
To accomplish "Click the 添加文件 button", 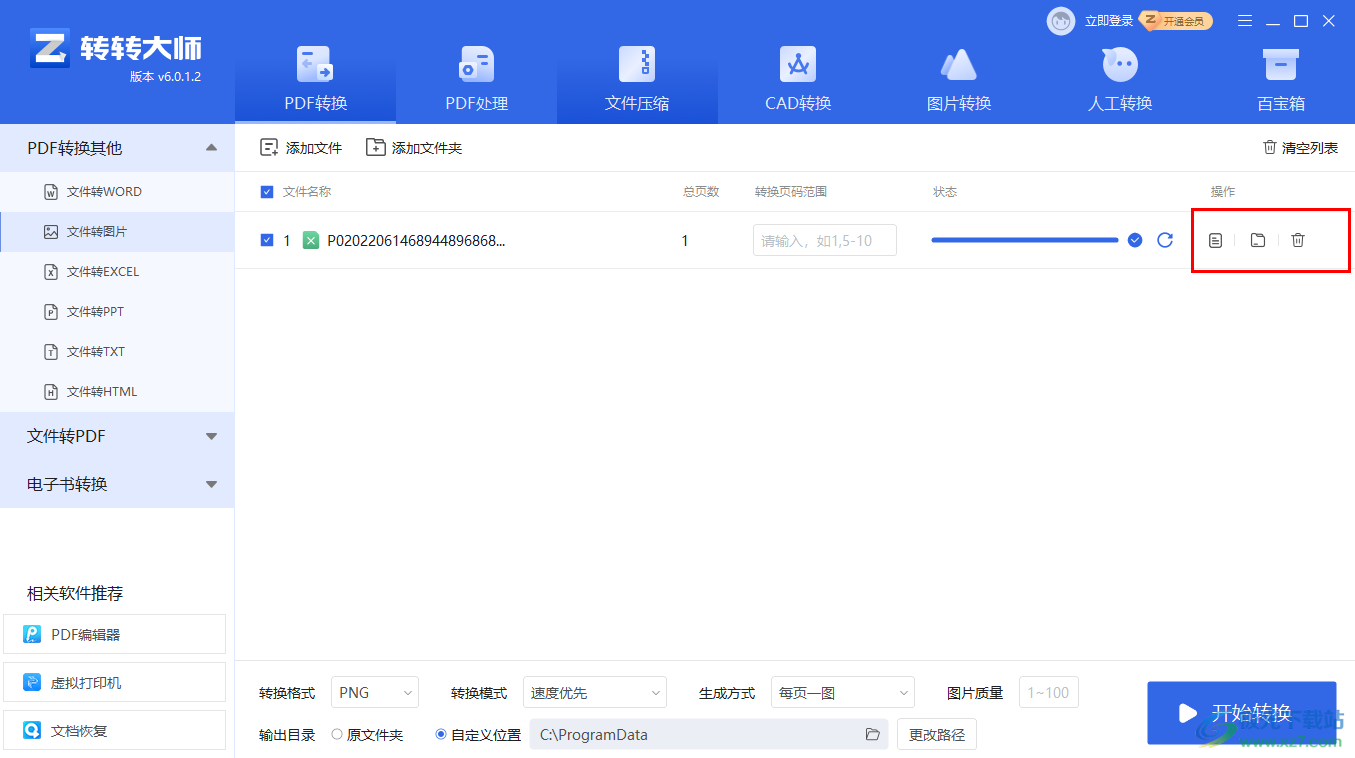I will point(301,148).
